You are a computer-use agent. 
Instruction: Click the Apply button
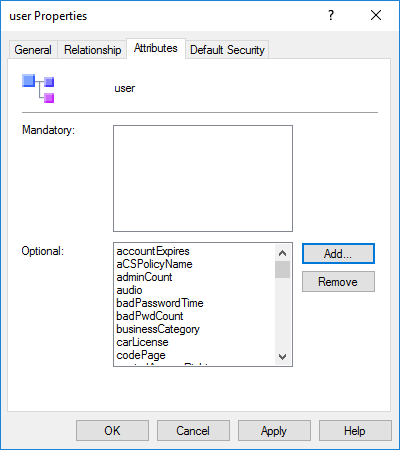coord(274,431)
